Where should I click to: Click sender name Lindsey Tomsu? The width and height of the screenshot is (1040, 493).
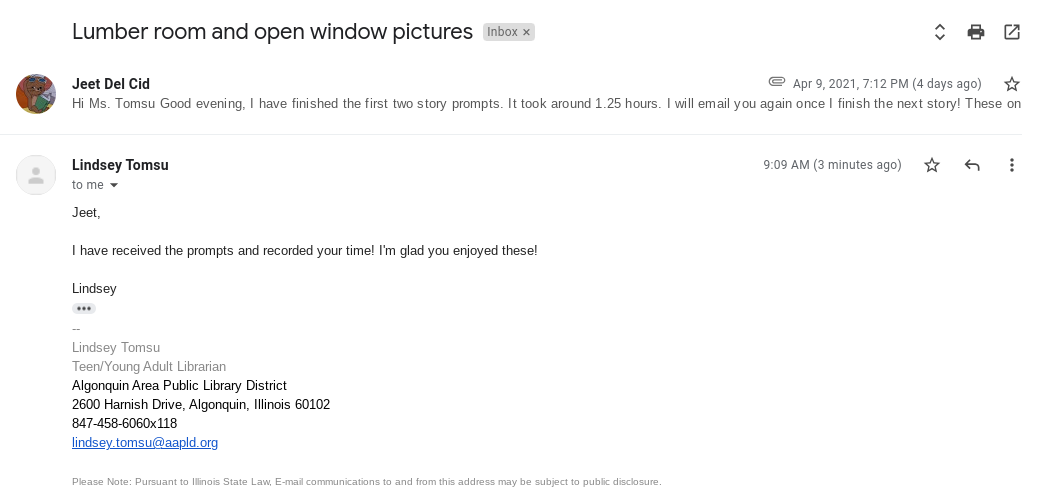[x=120, y=165]
